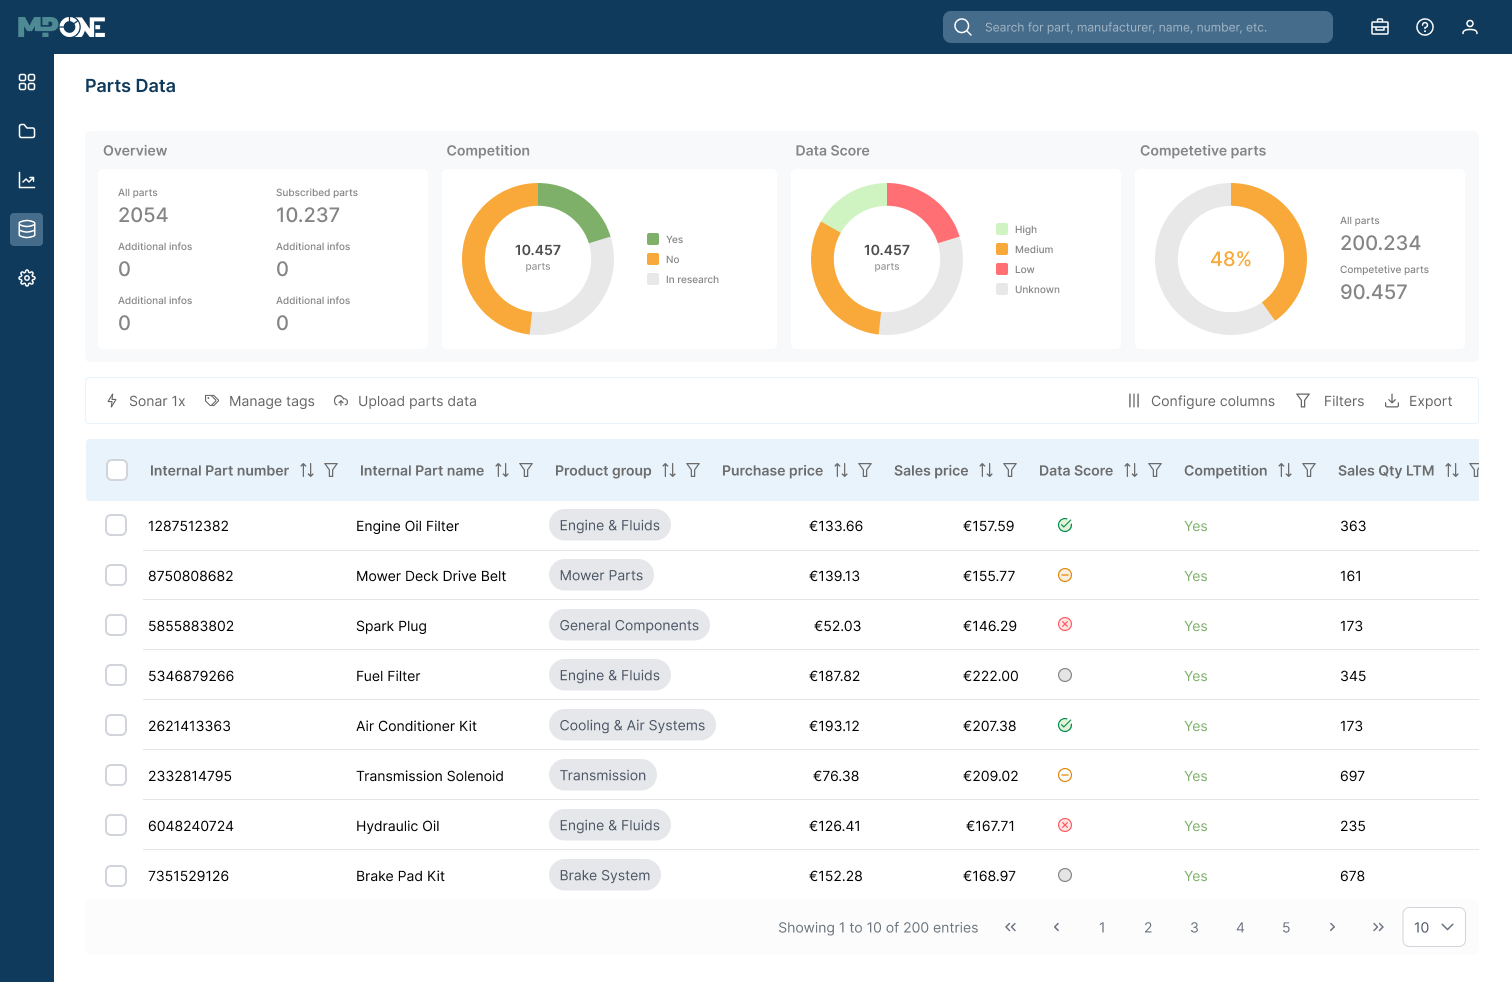
Task: Open the rows-per-page dropdown showing 10
Action: (x=1434, y=927)
